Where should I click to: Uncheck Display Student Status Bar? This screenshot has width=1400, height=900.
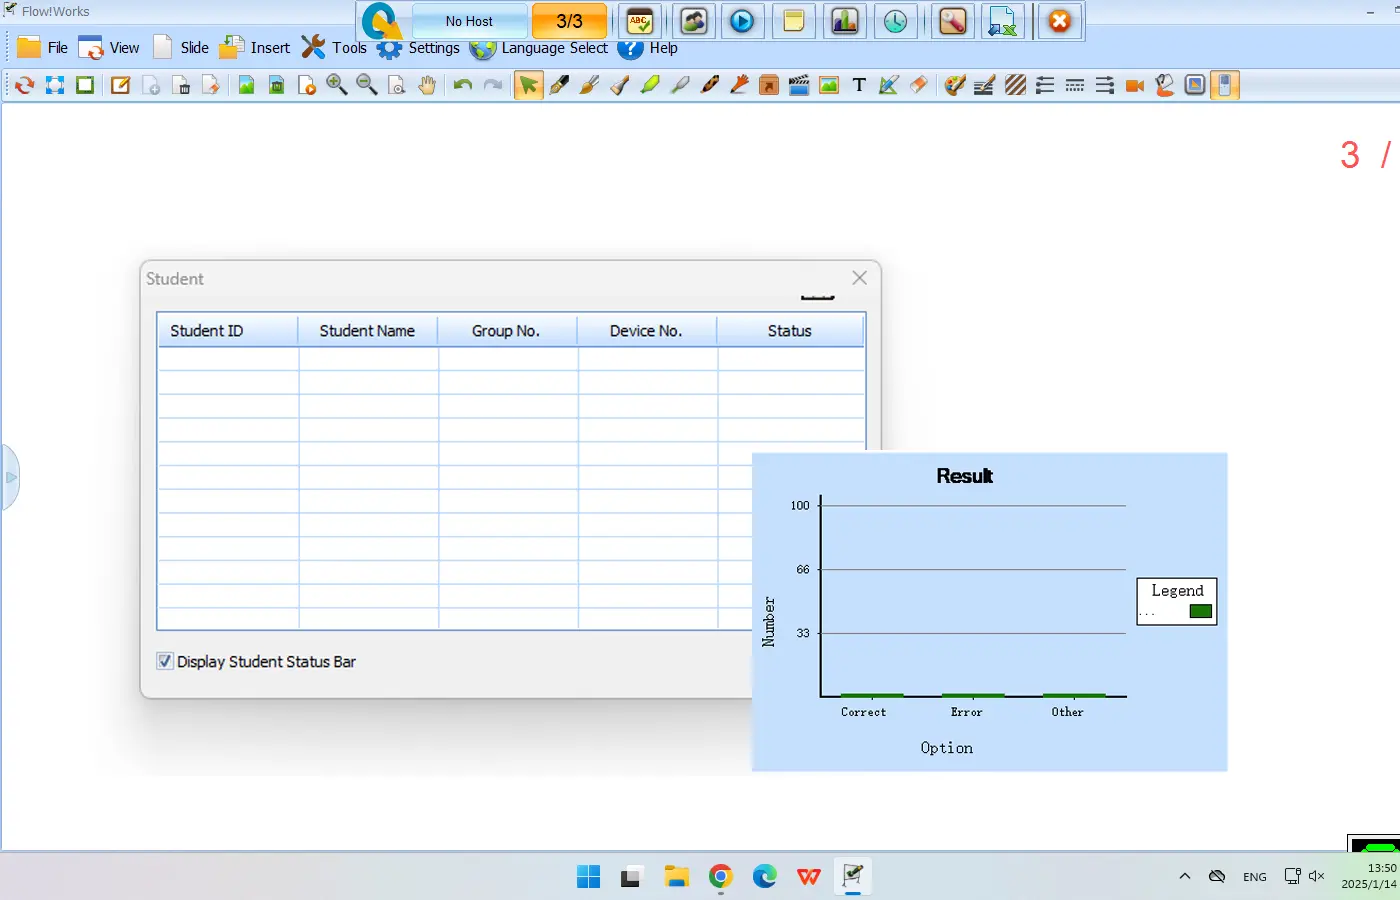(165, 661)
